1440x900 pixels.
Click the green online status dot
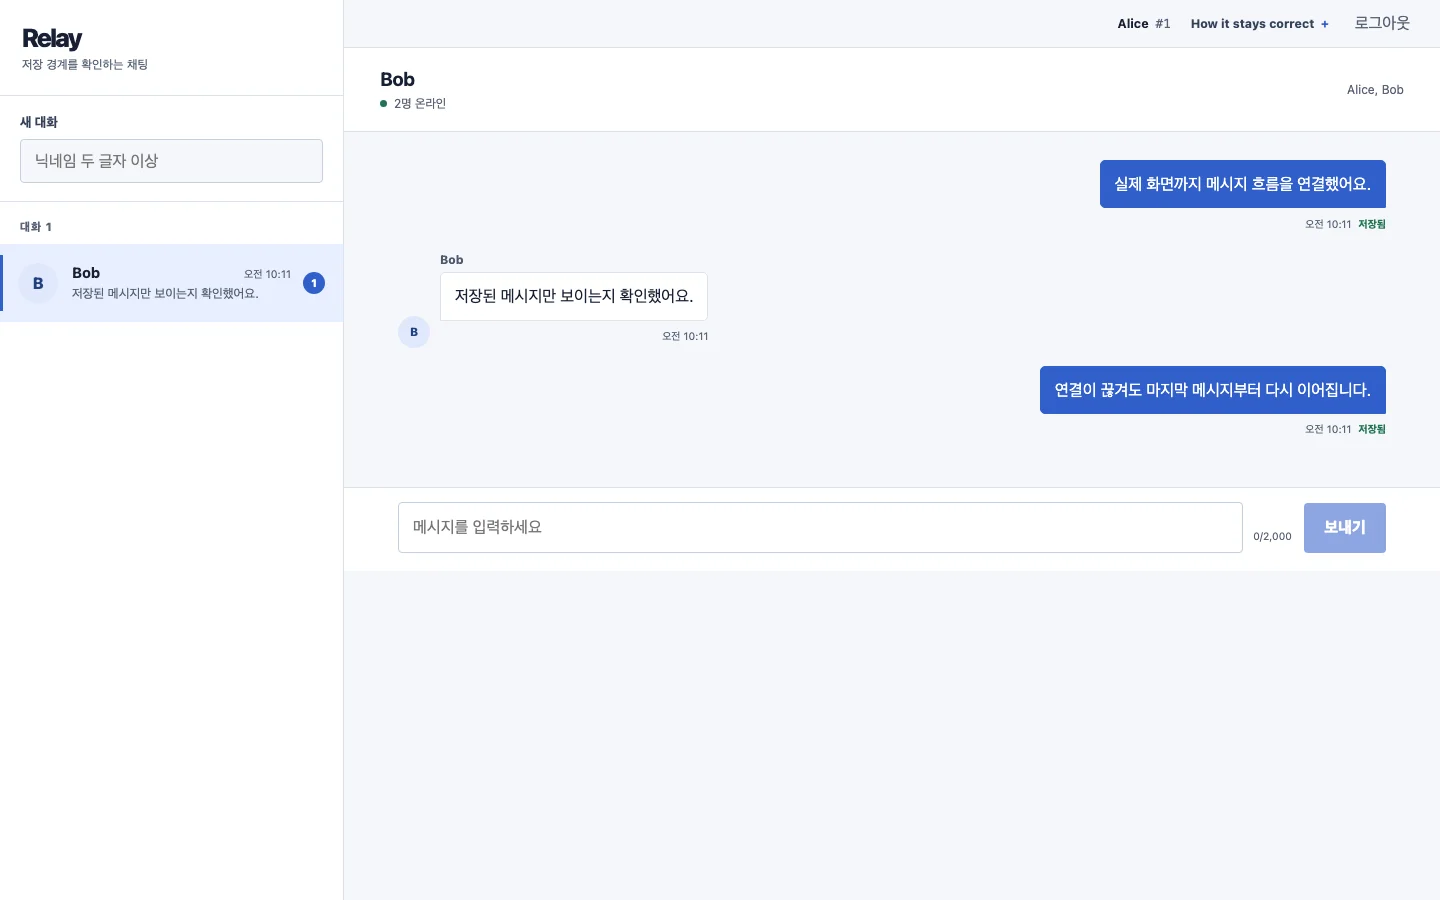coord(383,103)
